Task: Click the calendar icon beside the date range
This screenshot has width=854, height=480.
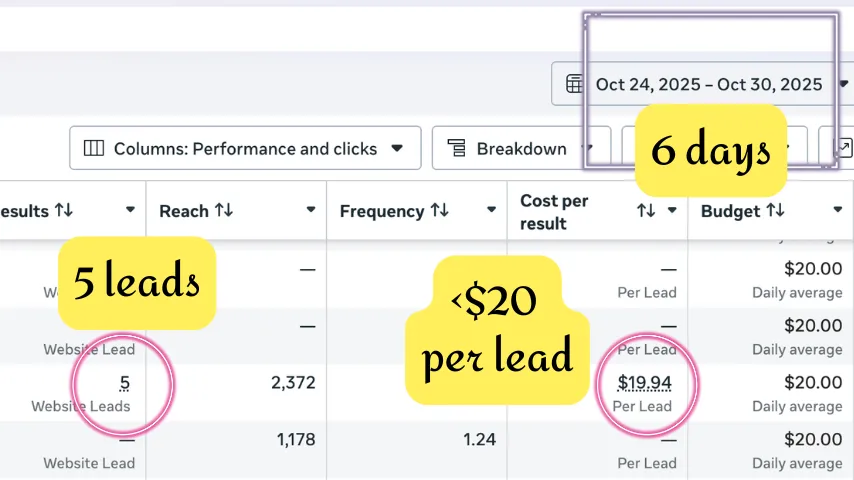Action: coord(575,85)
